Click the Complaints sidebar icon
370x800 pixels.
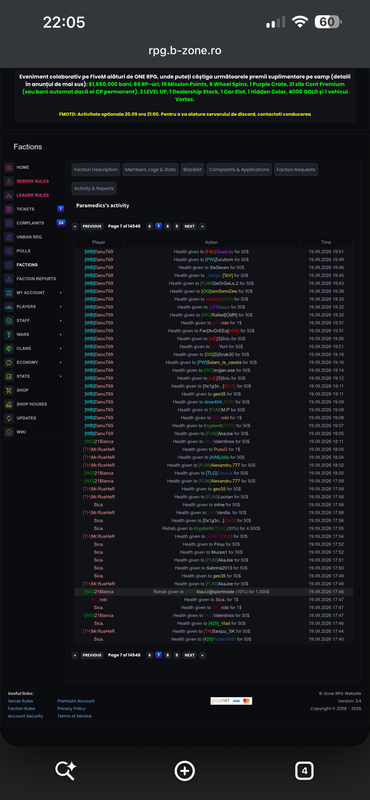pos(9,223)
